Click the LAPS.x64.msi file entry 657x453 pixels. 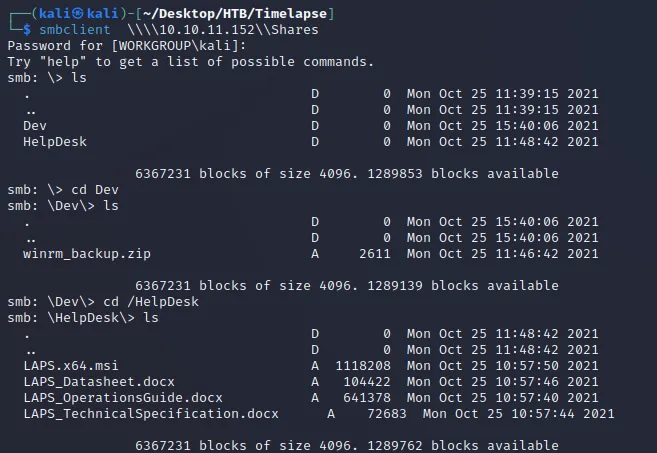tap(71, 365)
